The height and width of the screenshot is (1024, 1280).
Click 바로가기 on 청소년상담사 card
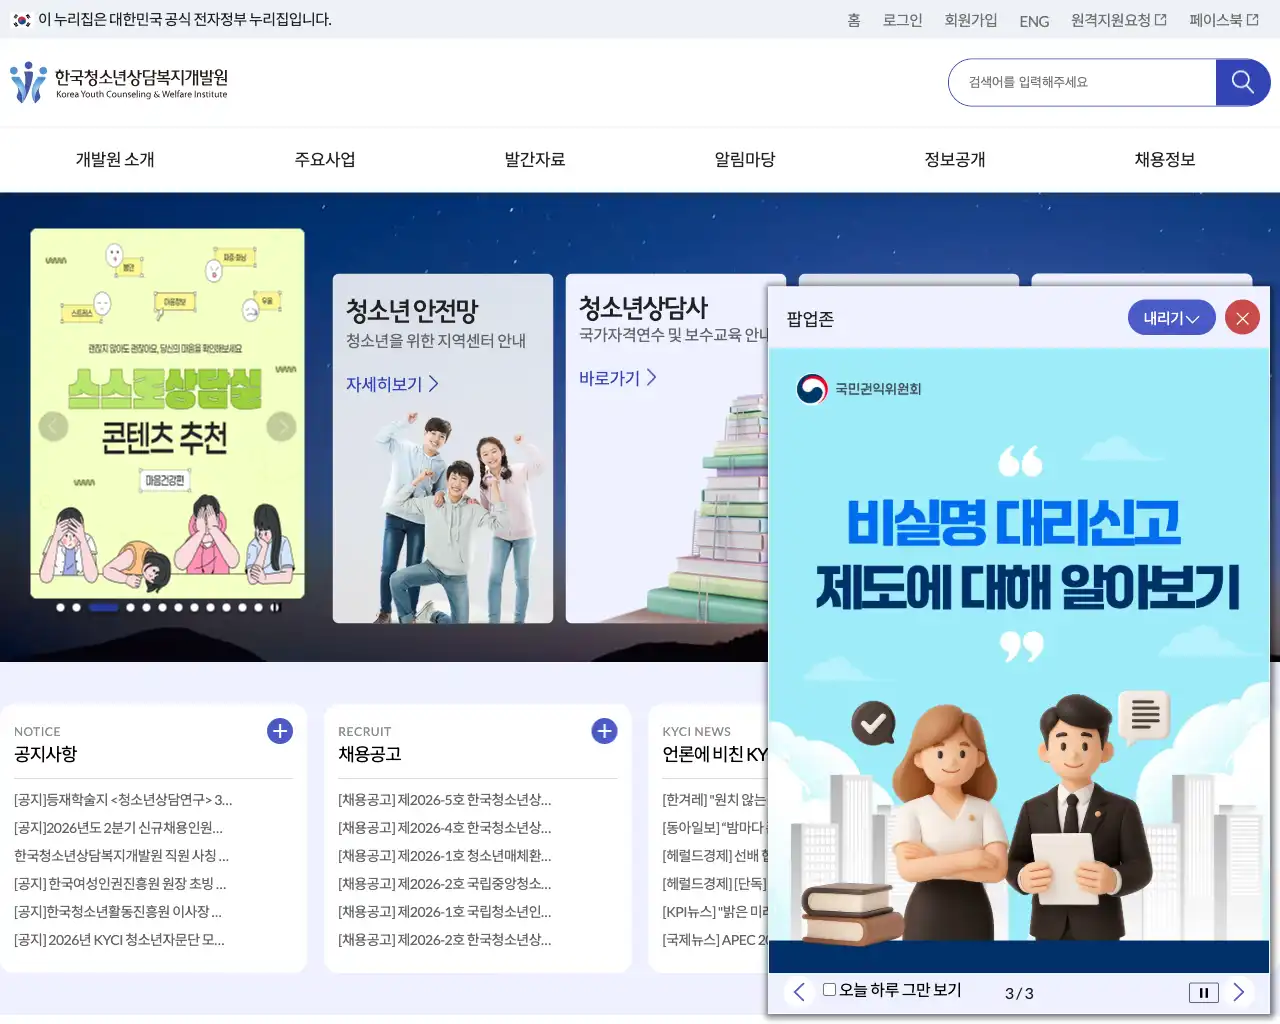point(617,378)
